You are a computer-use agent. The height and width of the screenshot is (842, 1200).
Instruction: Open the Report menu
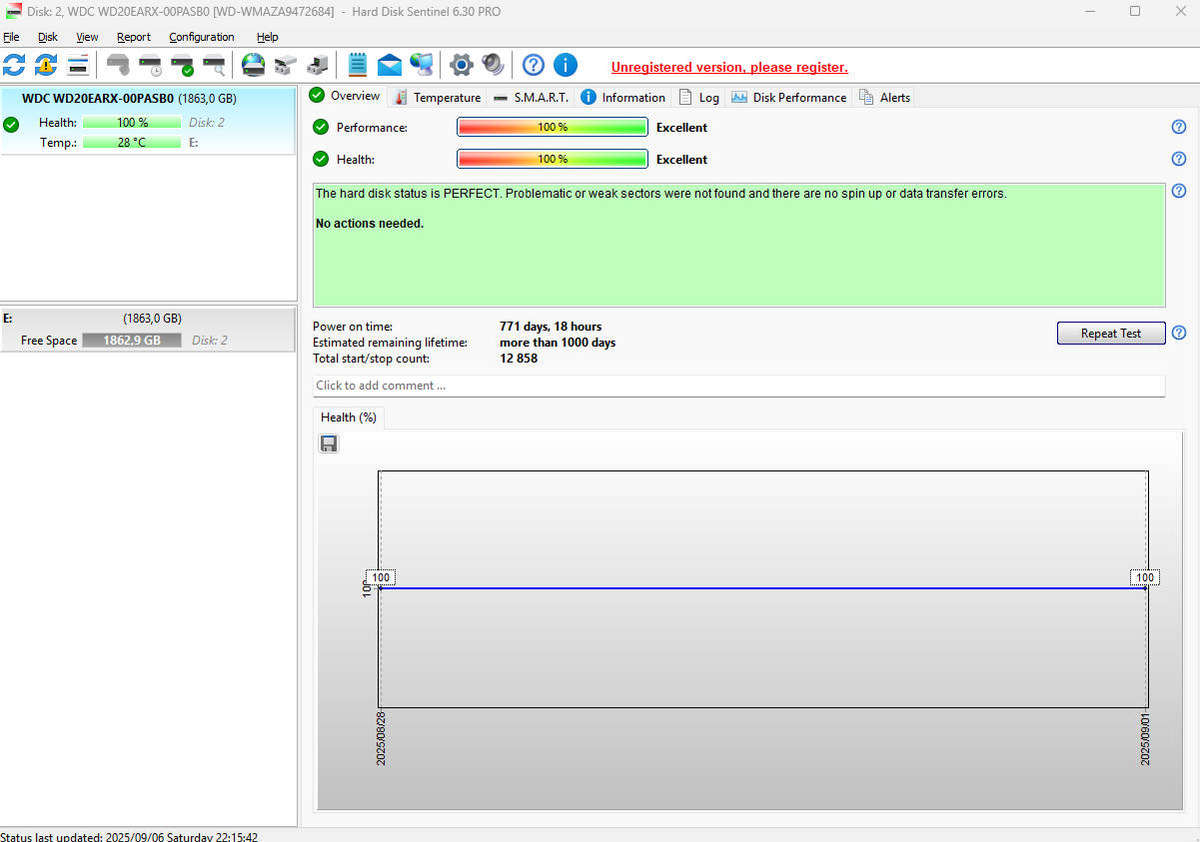click(x=133, y=37)
